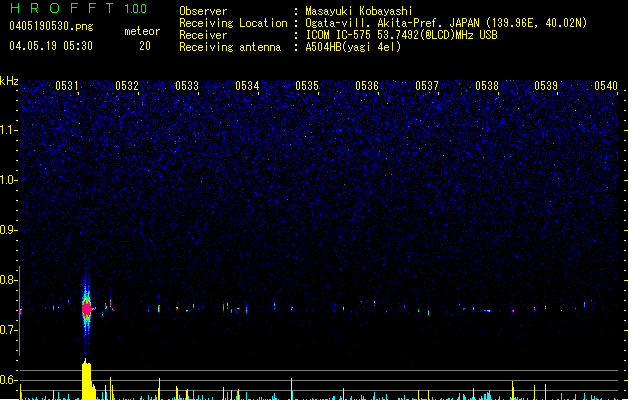629x400 pixels.
Task: Click the 0.9 kHz axis label
Action: tap(9, 230)
